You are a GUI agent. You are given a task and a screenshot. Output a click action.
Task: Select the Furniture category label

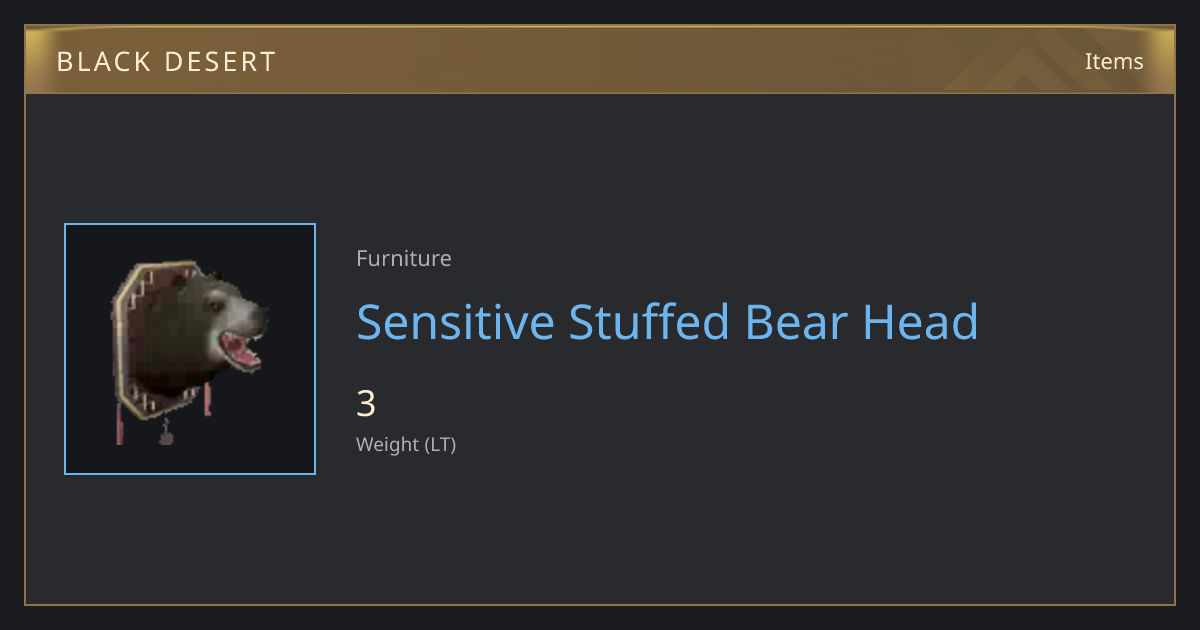[404, 258]
